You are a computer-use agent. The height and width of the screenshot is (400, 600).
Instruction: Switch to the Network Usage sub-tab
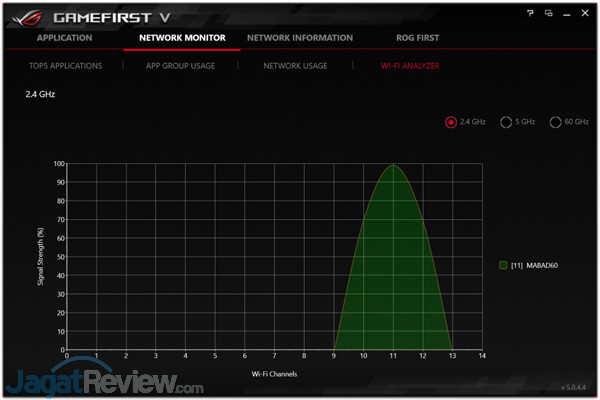click(x=295, y=66)
